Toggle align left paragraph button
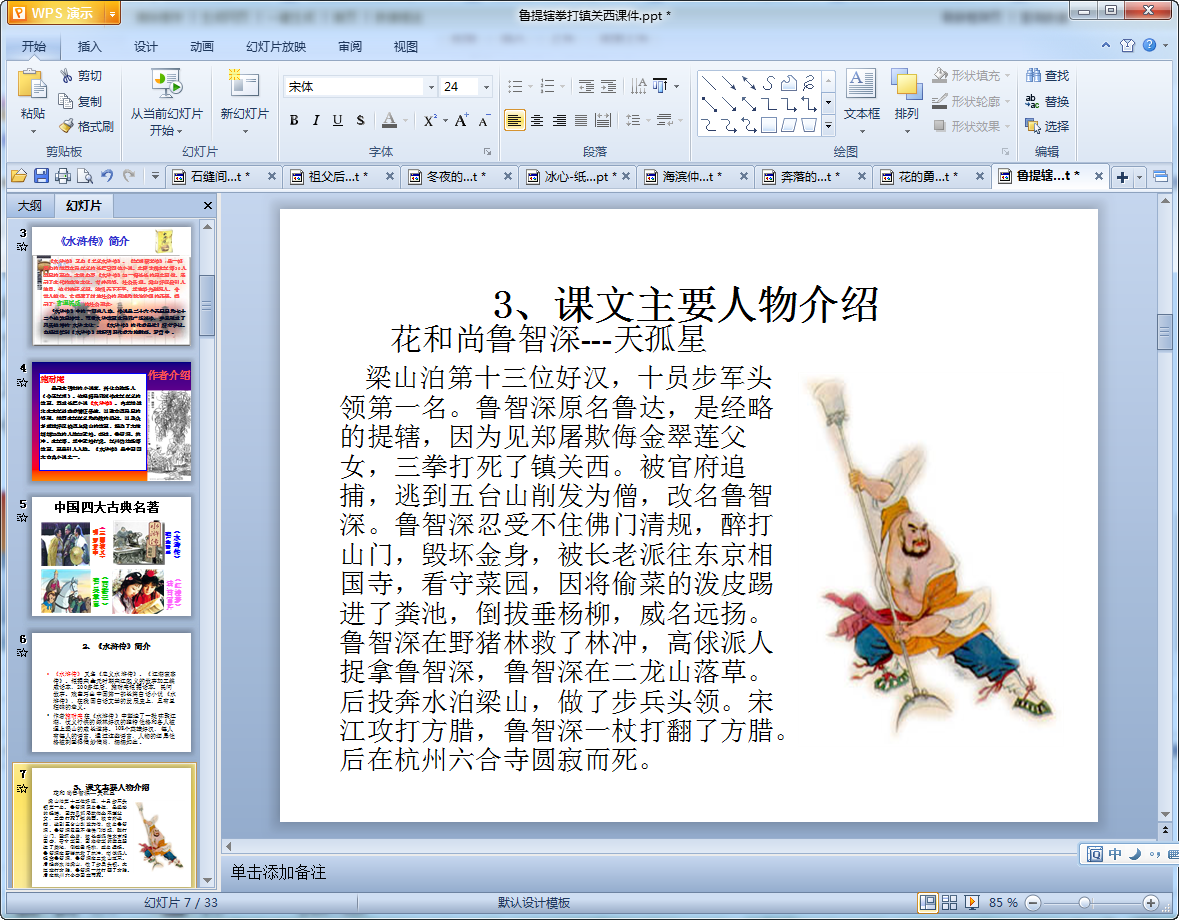The width and height of the screenshot is (1179, 920). point(514,120)
